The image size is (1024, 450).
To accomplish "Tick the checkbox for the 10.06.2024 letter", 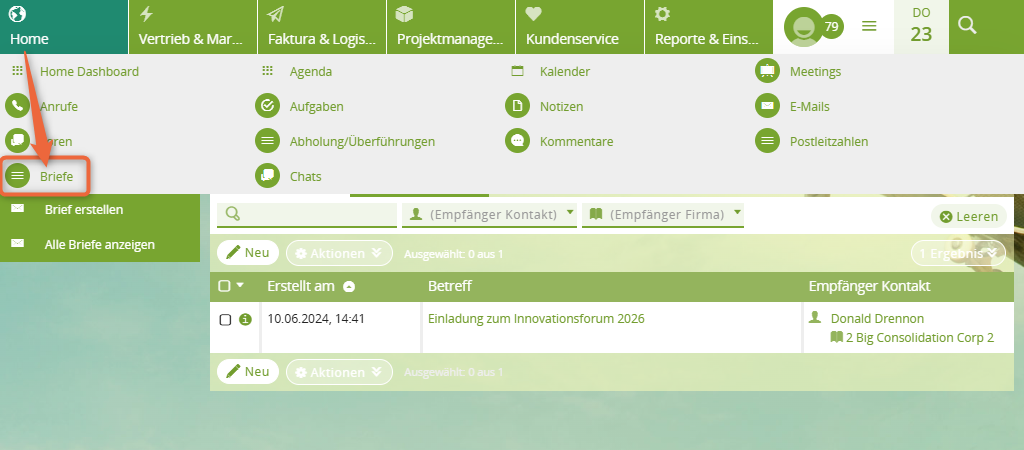I will 225,320.
